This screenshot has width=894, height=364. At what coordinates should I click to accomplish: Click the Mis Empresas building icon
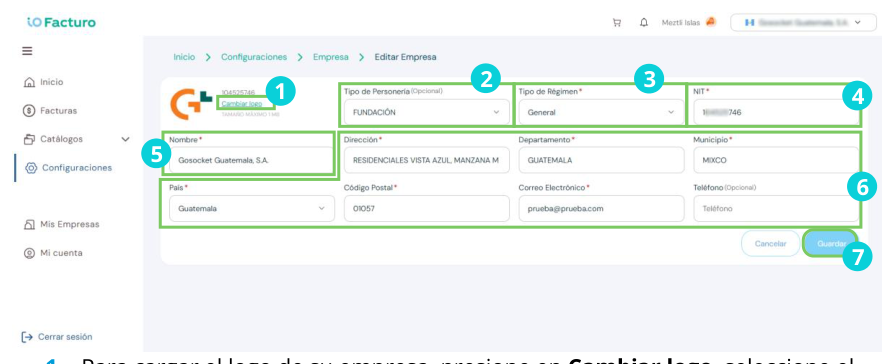(x=30, y=225)
